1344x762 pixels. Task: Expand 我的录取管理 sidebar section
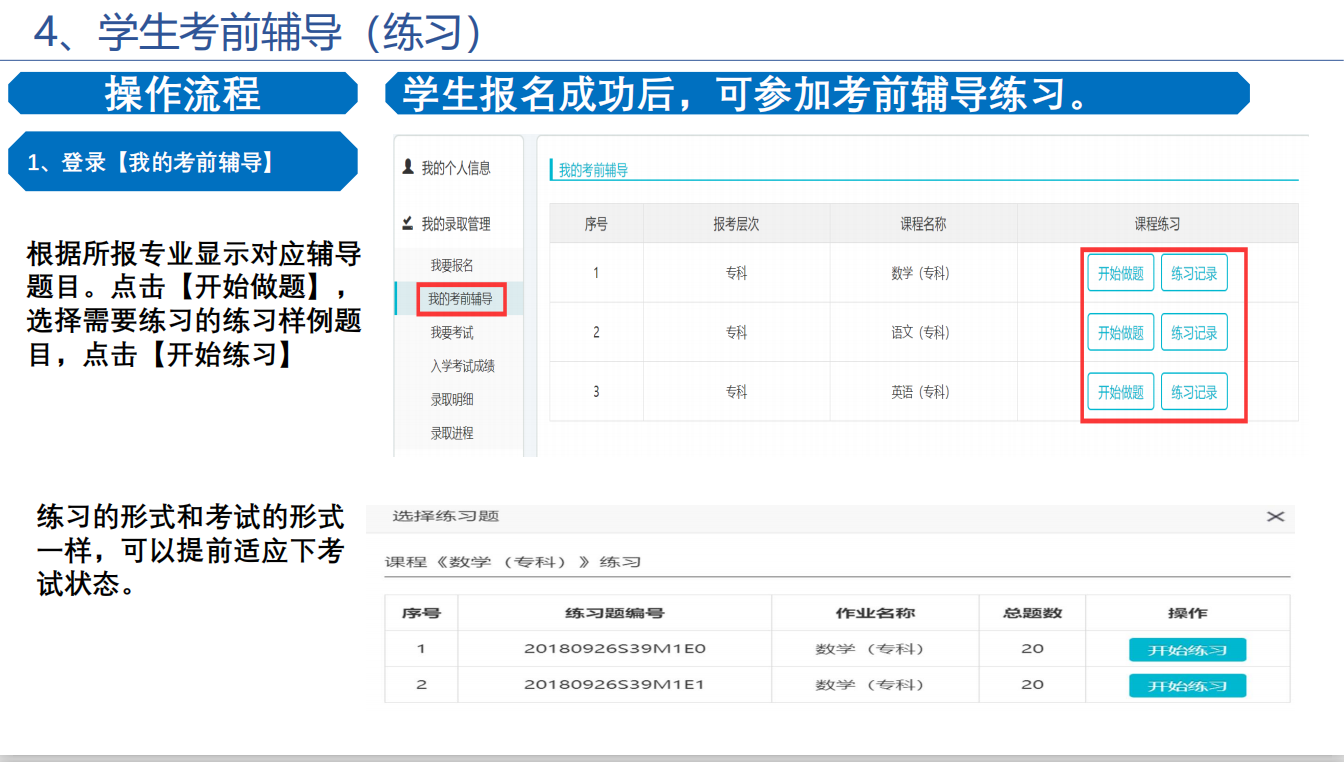click(x=456, y=224)
